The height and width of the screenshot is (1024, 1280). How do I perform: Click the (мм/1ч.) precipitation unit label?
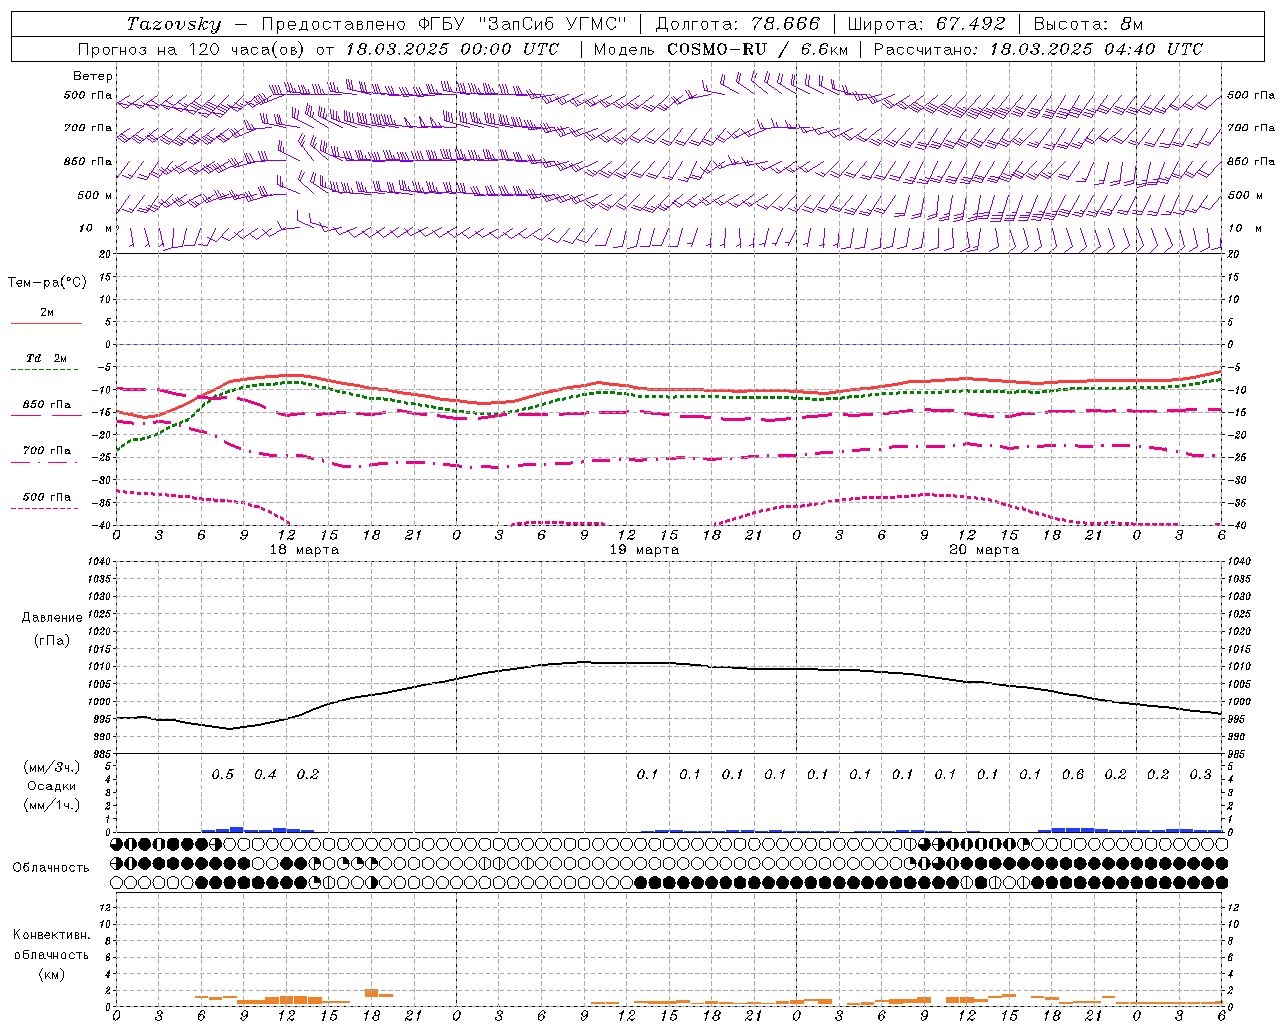click(x=52, y=805)
